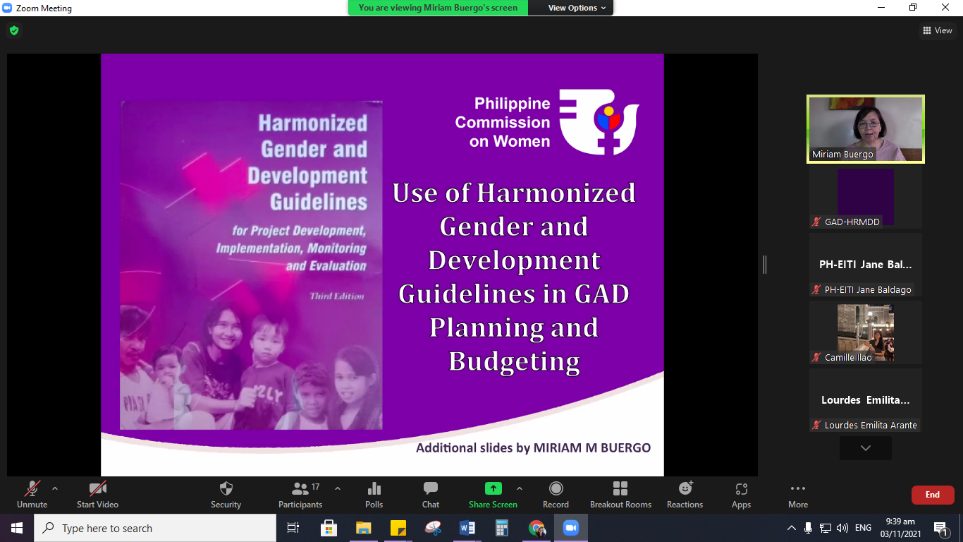Click the Zoom icon on the taskbar
The width and height of the screenshot is (963, 542).
pyautogui.click(x=571, y=528)
